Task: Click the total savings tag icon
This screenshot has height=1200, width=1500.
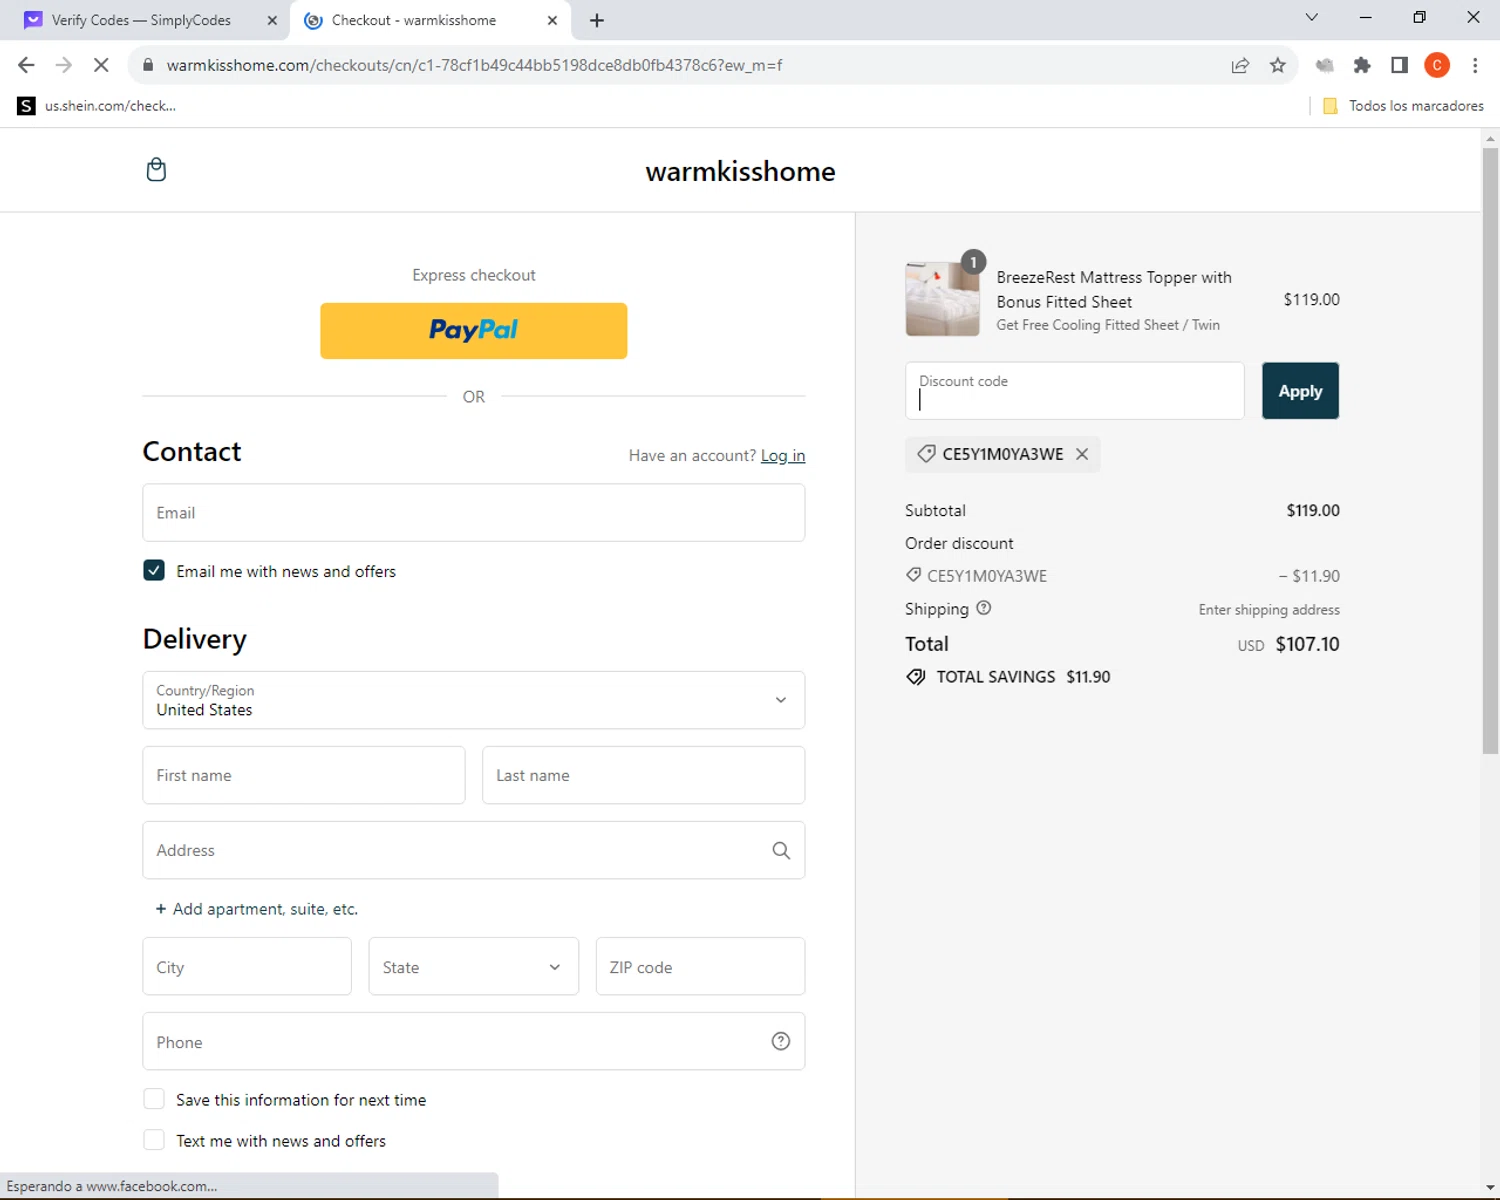Action: 915,677
